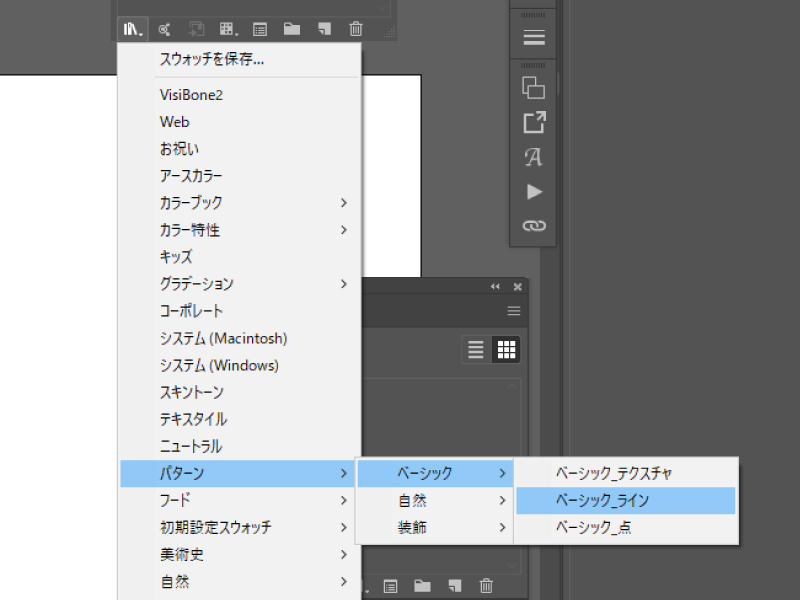800x600 pixels.
Task: Open the Character Styles panel icon
Action: (533, 157)
